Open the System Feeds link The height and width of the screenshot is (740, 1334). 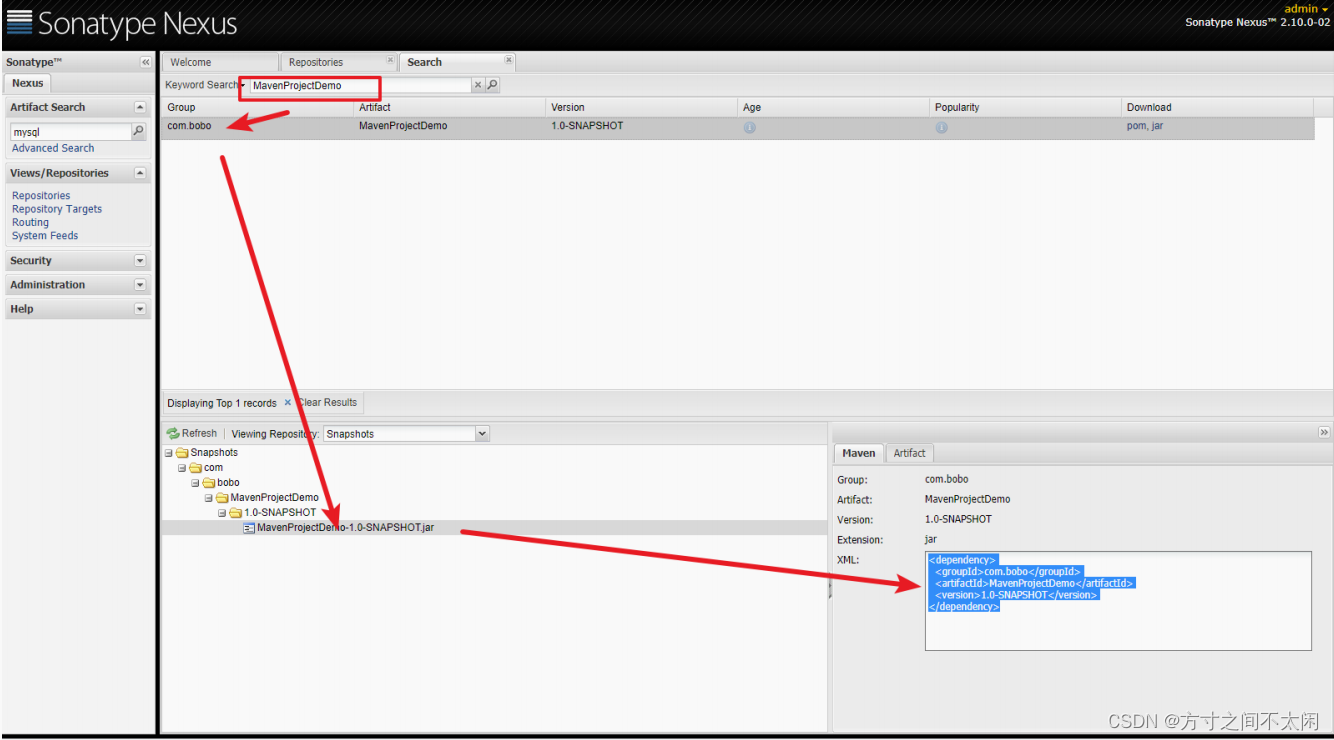(x=45, y=236)
